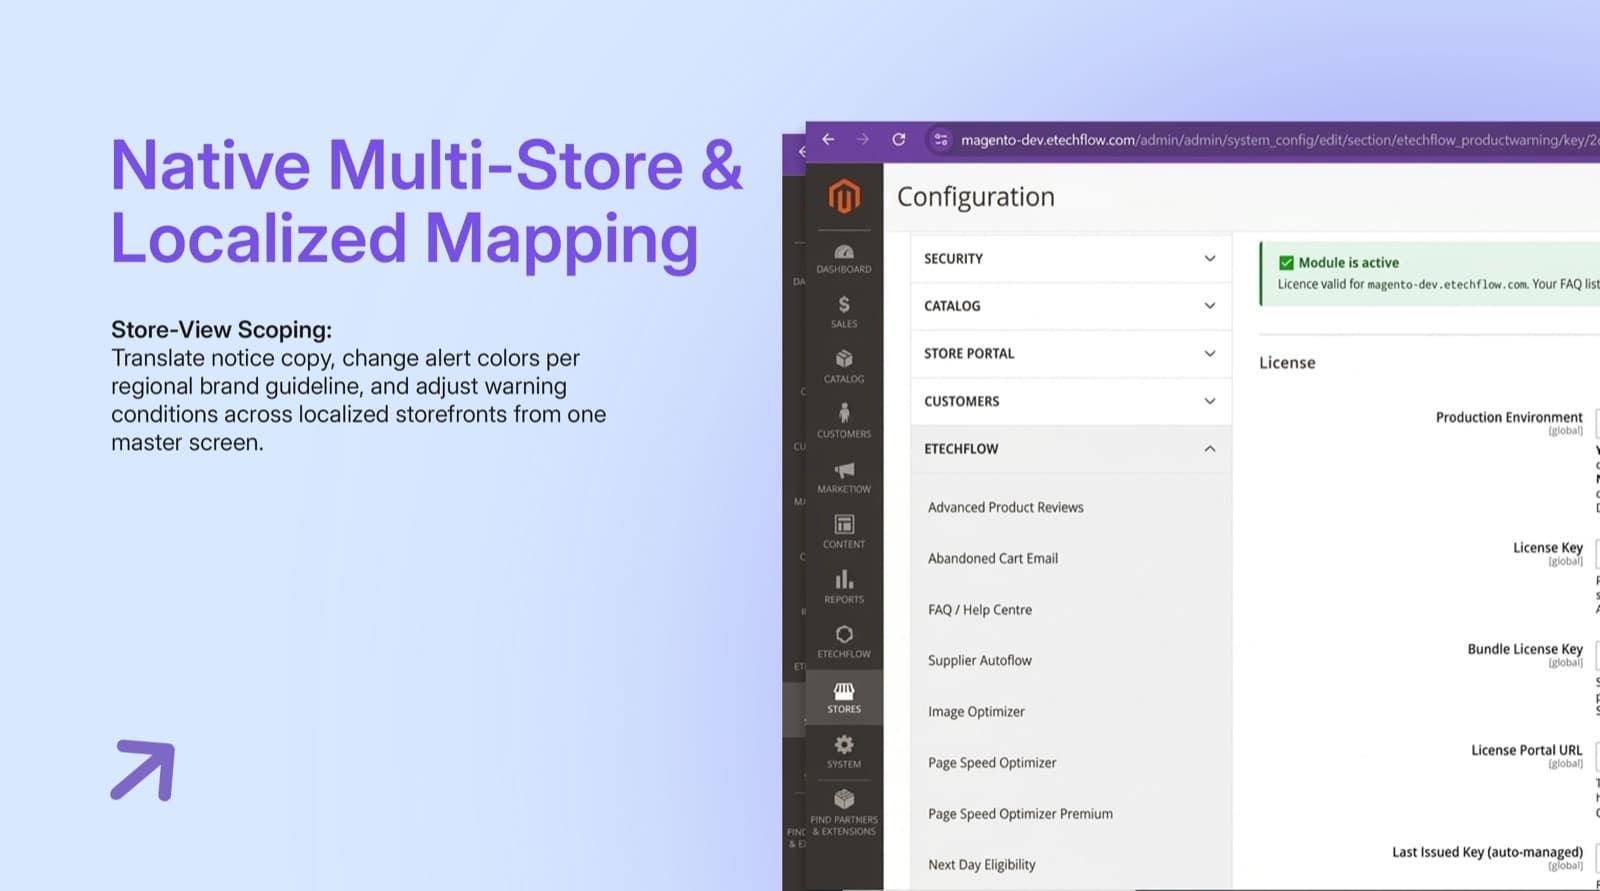Viewport: 1600px width, 891px height.
Task: Click the browser forward arrow
Action: [x=863, y=139]
